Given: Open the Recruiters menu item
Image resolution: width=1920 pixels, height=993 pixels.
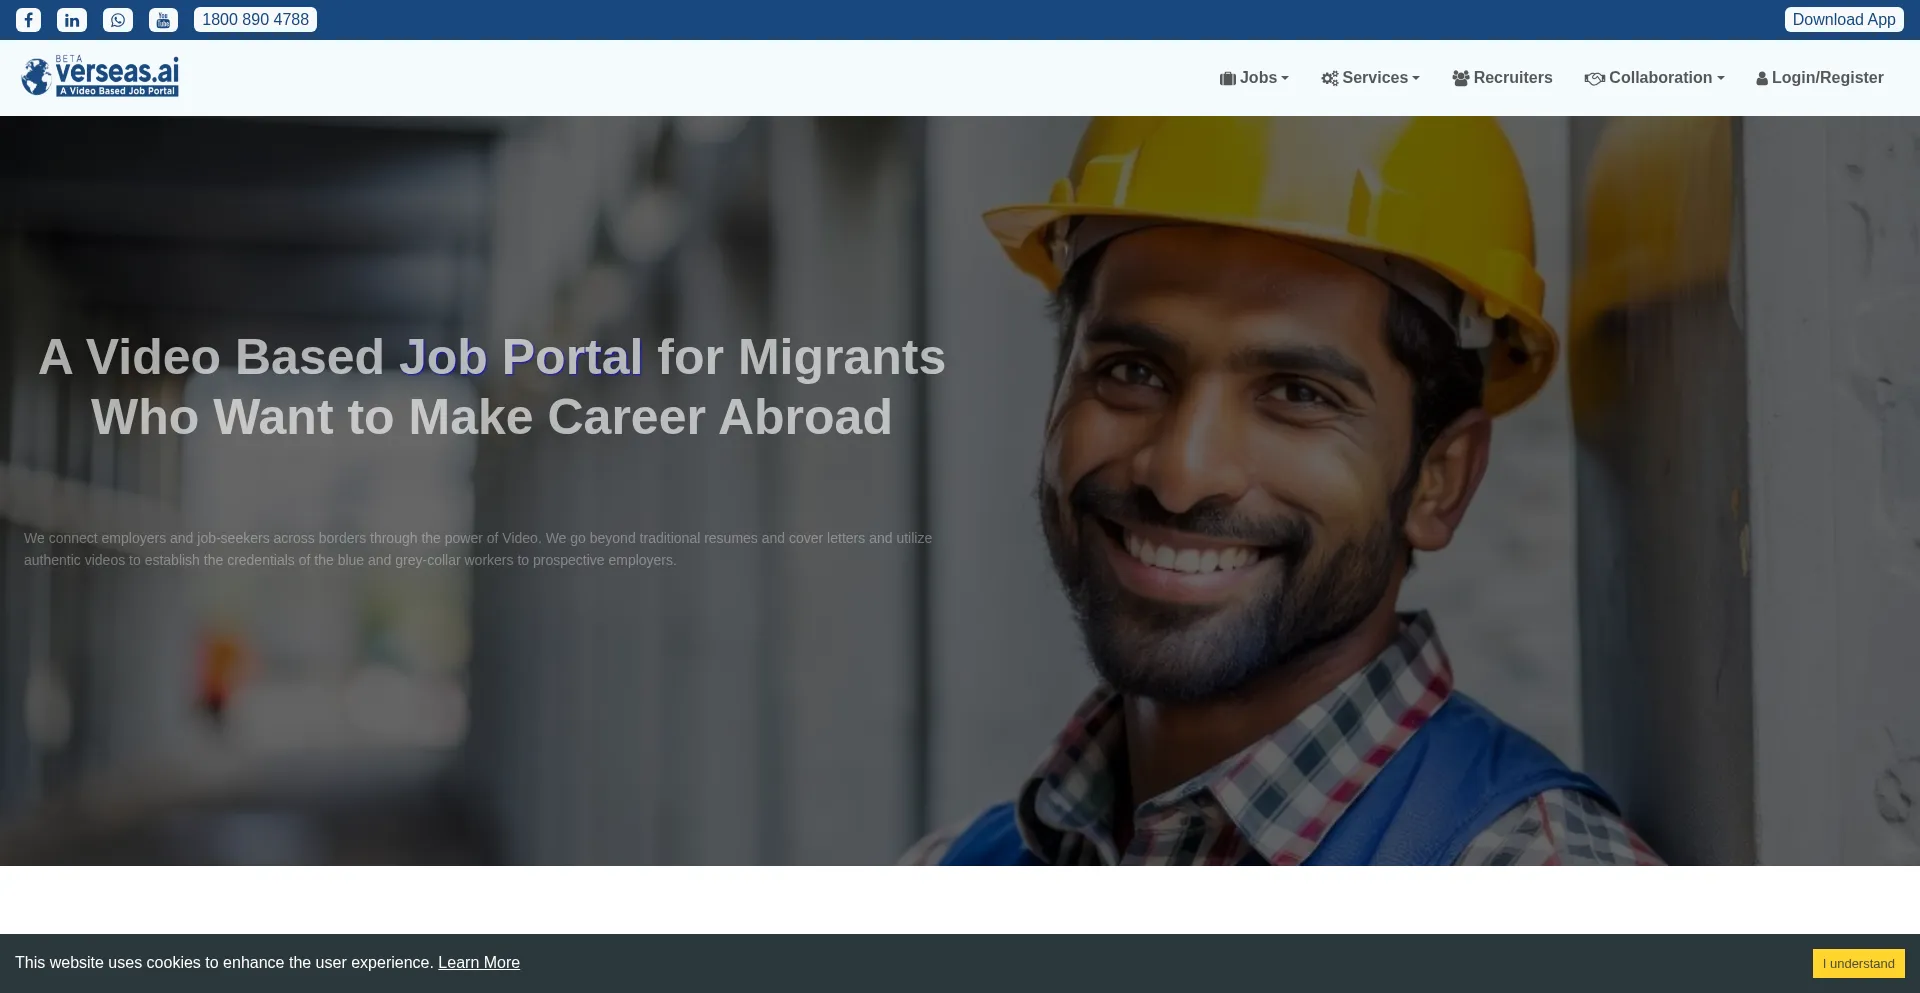Looking at the screenshot, I should tap(1512, 78).
